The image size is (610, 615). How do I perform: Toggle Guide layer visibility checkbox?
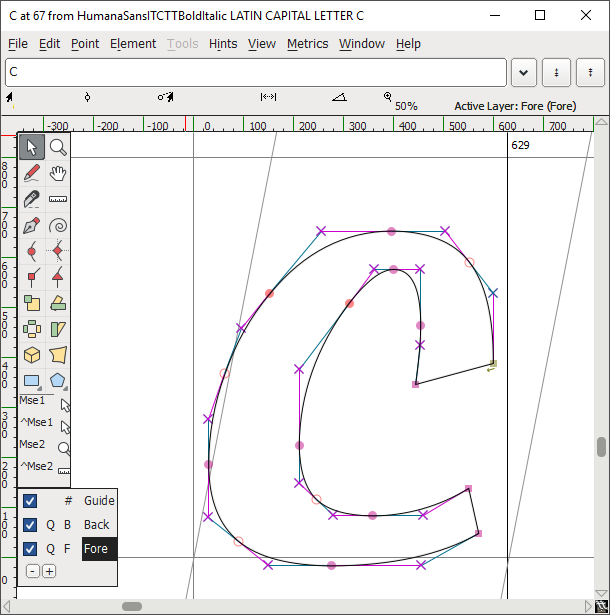pos(30,501)
